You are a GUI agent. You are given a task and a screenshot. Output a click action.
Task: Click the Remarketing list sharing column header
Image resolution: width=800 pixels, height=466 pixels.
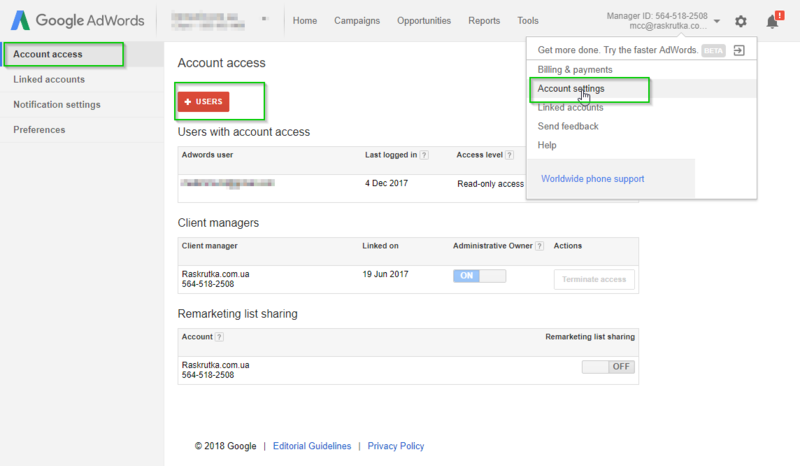pos(590,336)
